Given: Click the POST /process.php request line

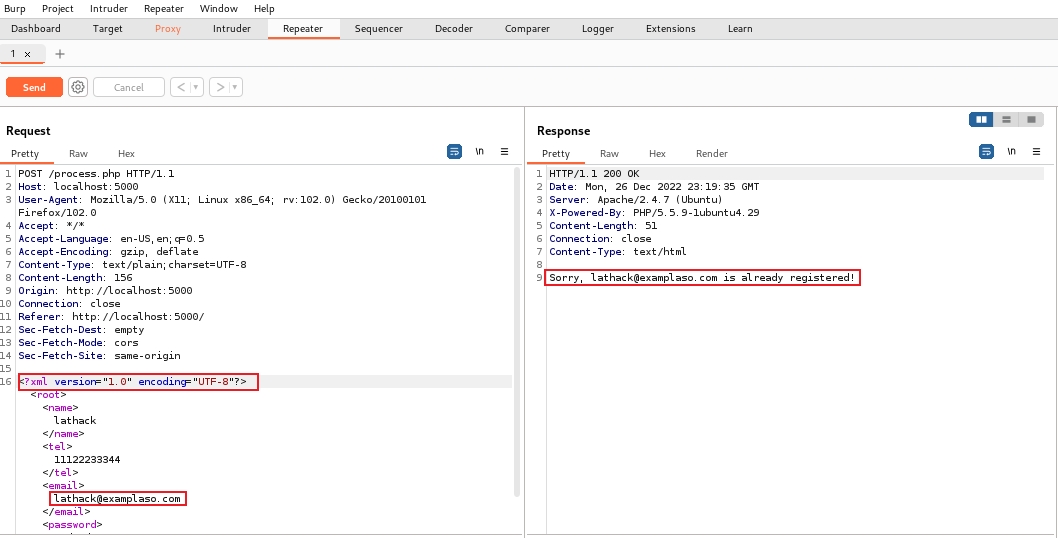Looking at the screenshot, I should click(x=96, y=174).
